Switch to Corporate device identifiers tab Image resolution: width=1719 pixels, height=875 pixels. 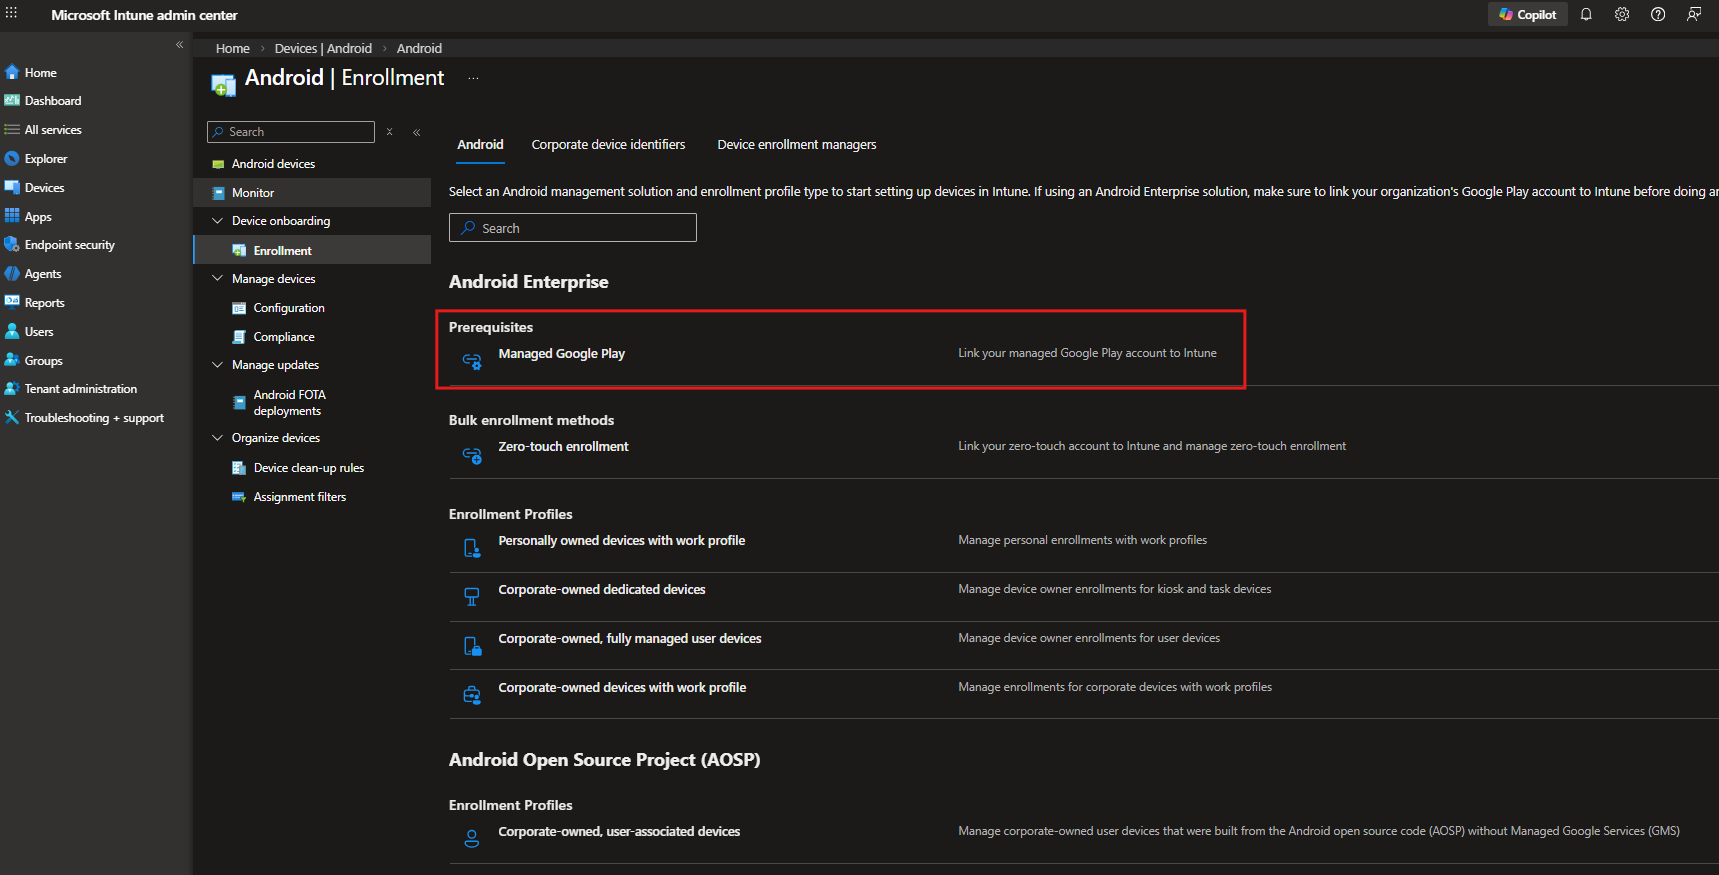(x=608, y=145)
